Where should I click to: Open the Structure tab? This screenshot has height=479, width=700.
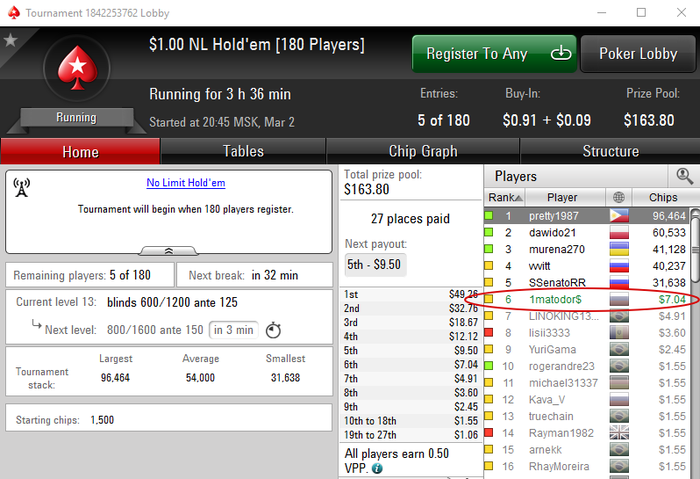coord(610,151)
